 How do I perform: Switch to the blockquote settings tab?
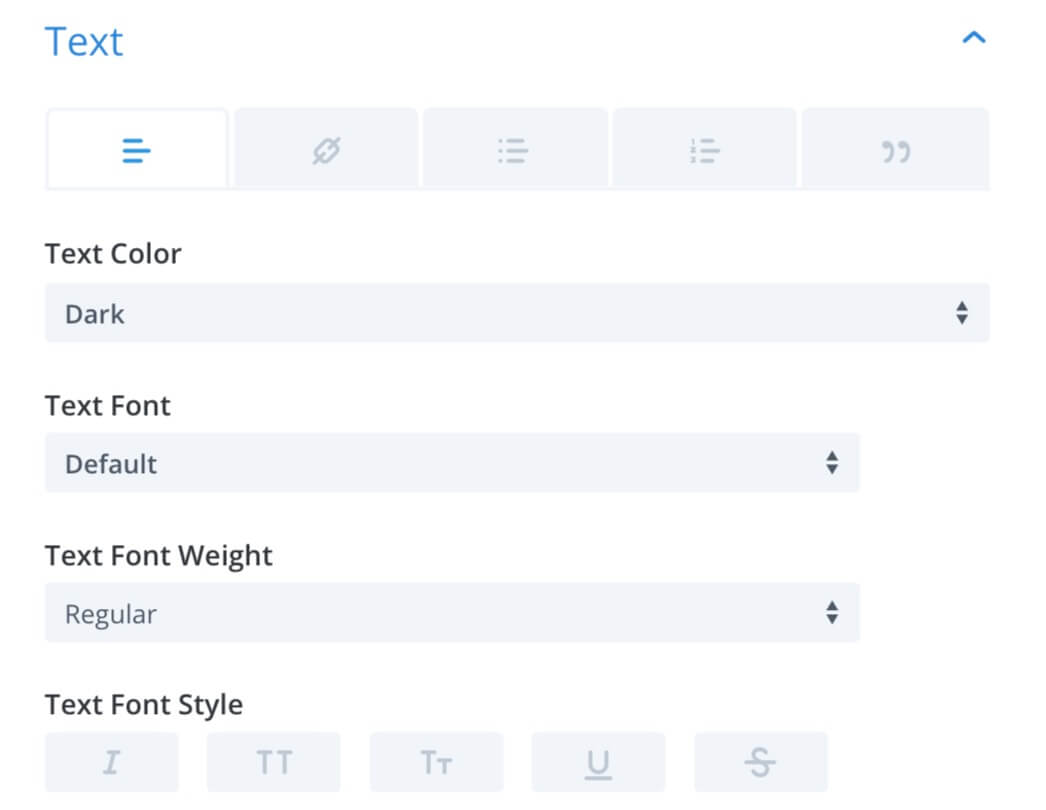pos(895,149)
